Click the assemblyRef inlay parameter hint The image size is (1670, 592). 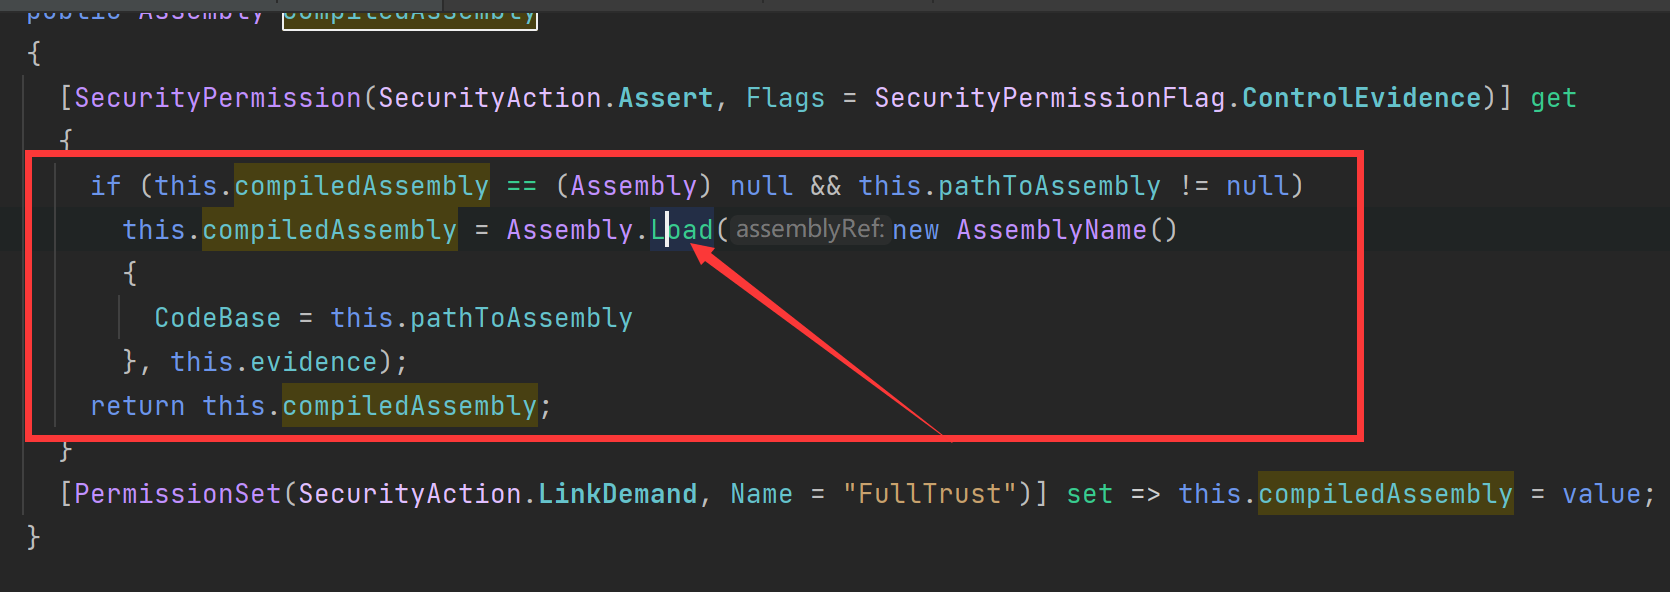click(810, 229)
